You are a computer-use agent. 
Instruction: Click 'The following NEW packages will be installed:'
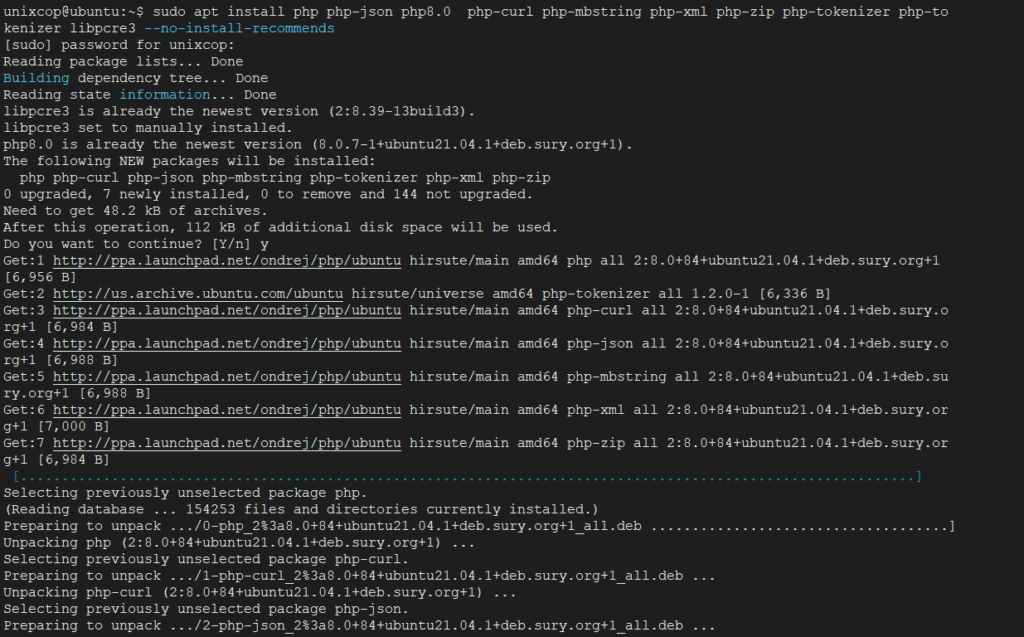tap(189, 161)
